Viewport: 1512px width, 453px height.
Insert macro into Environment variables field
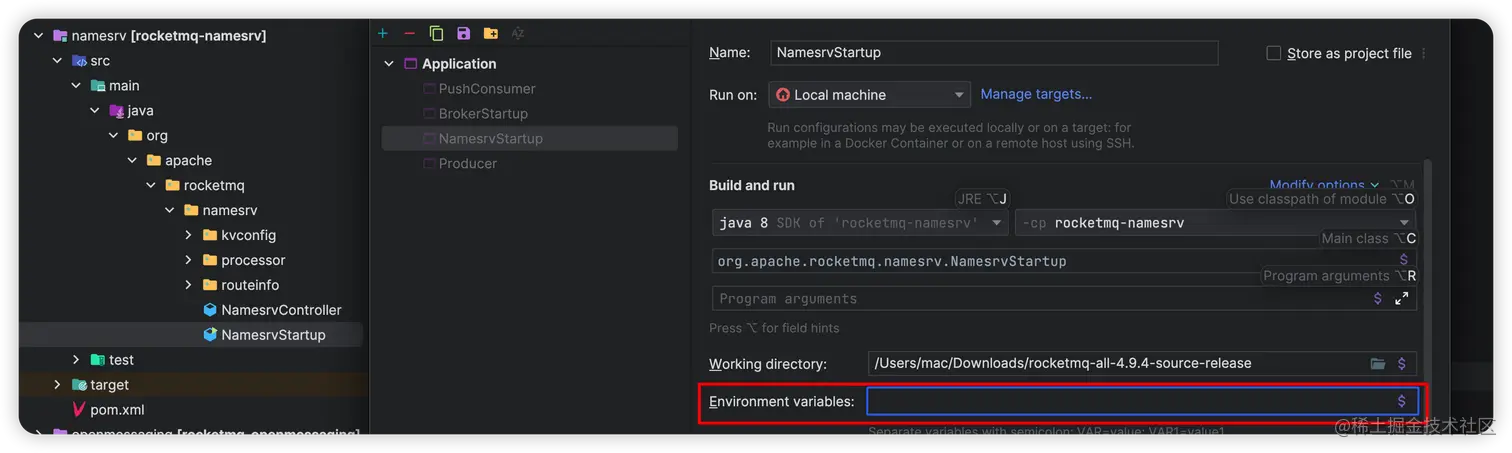pos(1401,401)
